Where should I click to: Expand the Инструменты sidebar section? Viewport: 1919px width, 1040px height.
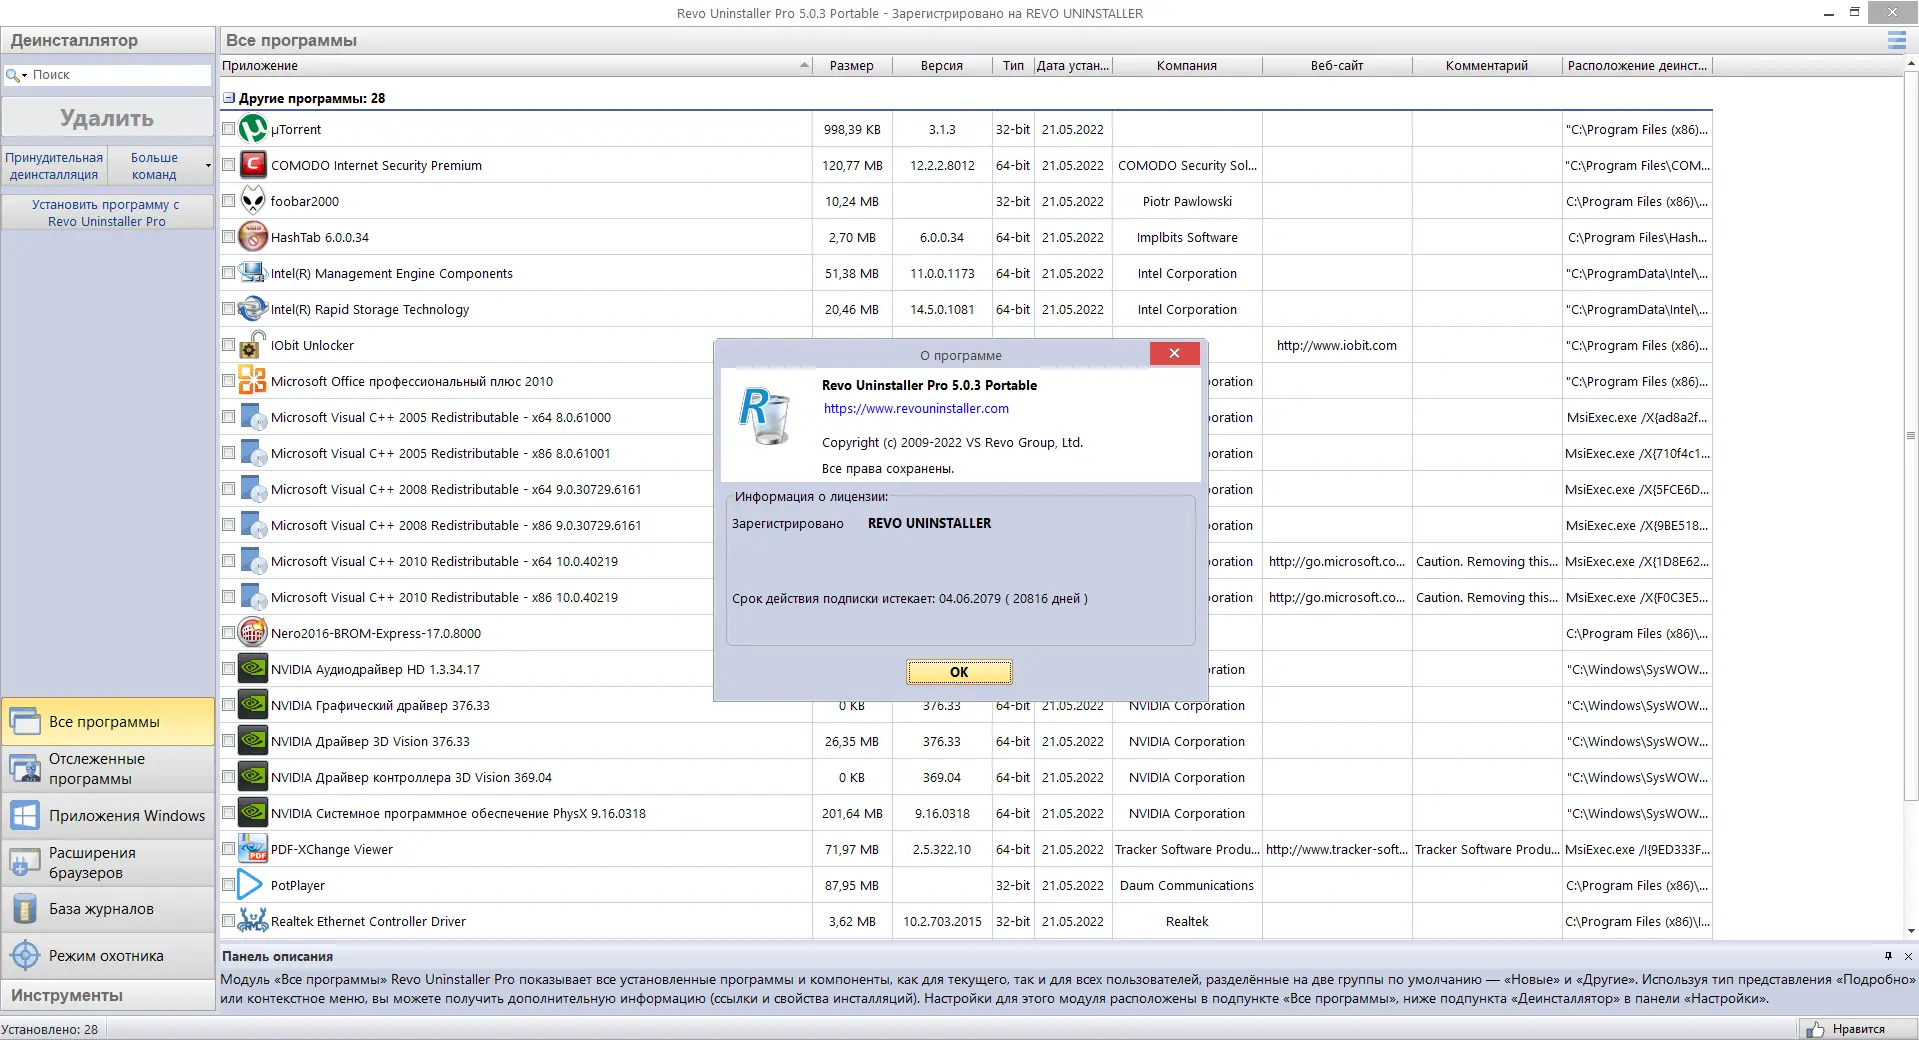(x=108, y=995)
